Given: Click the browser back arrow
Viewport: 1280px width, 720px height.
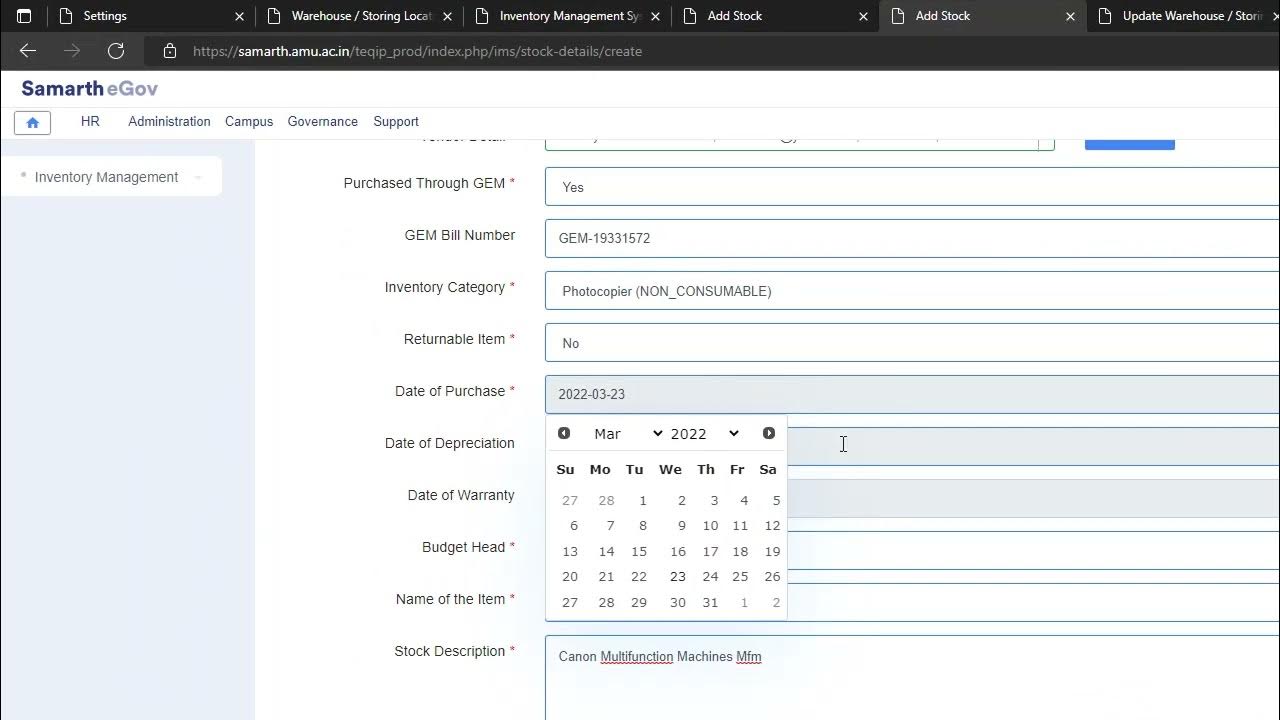Looking at the screenshot, I should click(x=28, y=51).
